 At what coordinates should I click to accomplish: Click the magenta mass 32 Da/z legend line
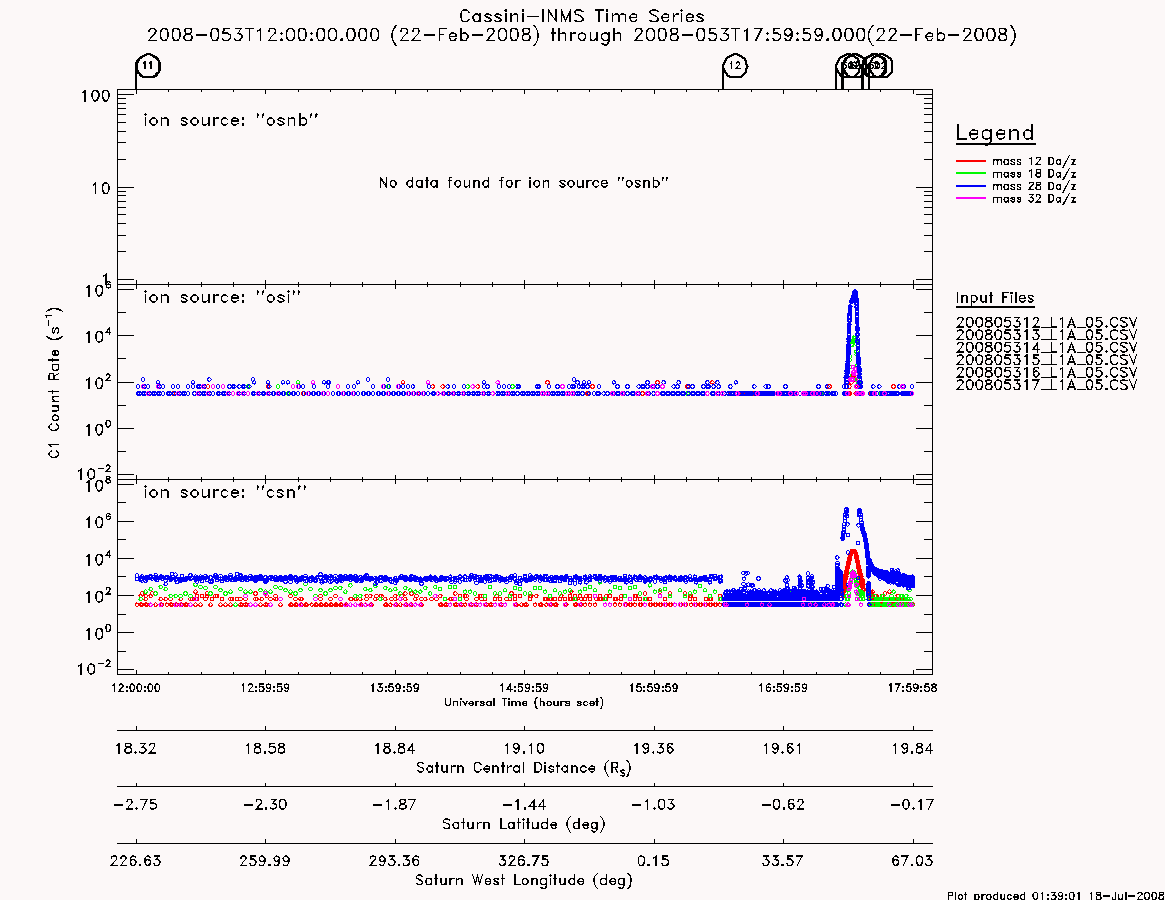pos(970,199)
